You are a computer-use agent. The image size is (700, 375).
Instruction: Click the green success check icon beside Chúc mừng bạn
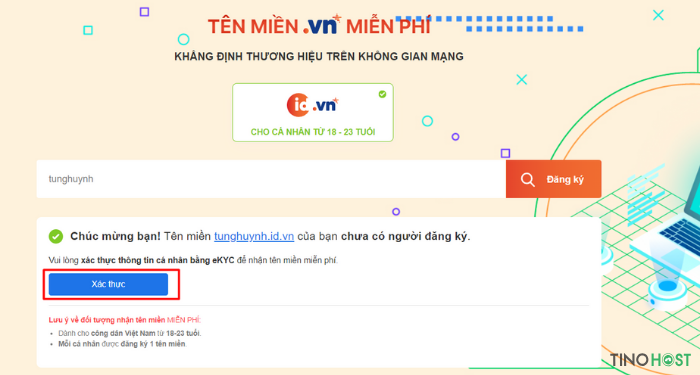56,236
